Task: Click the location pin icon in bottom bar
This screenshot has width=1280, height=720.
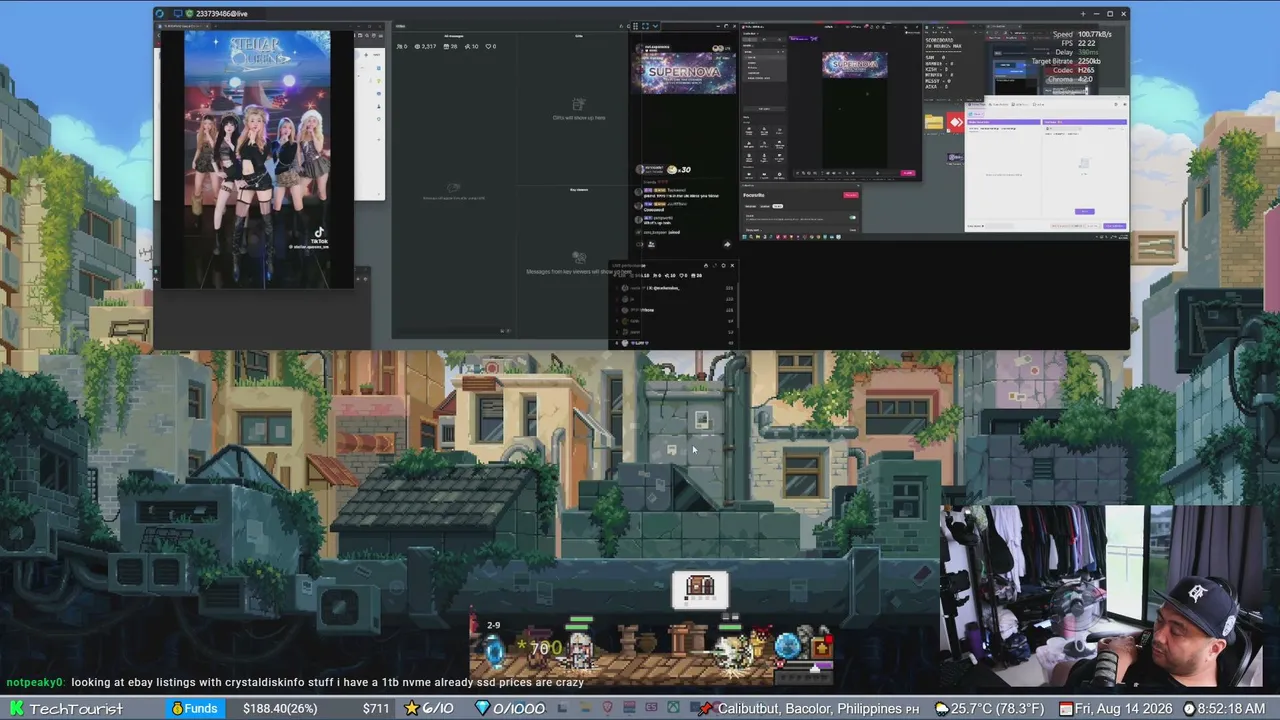Action: click(x=706, y=709)
